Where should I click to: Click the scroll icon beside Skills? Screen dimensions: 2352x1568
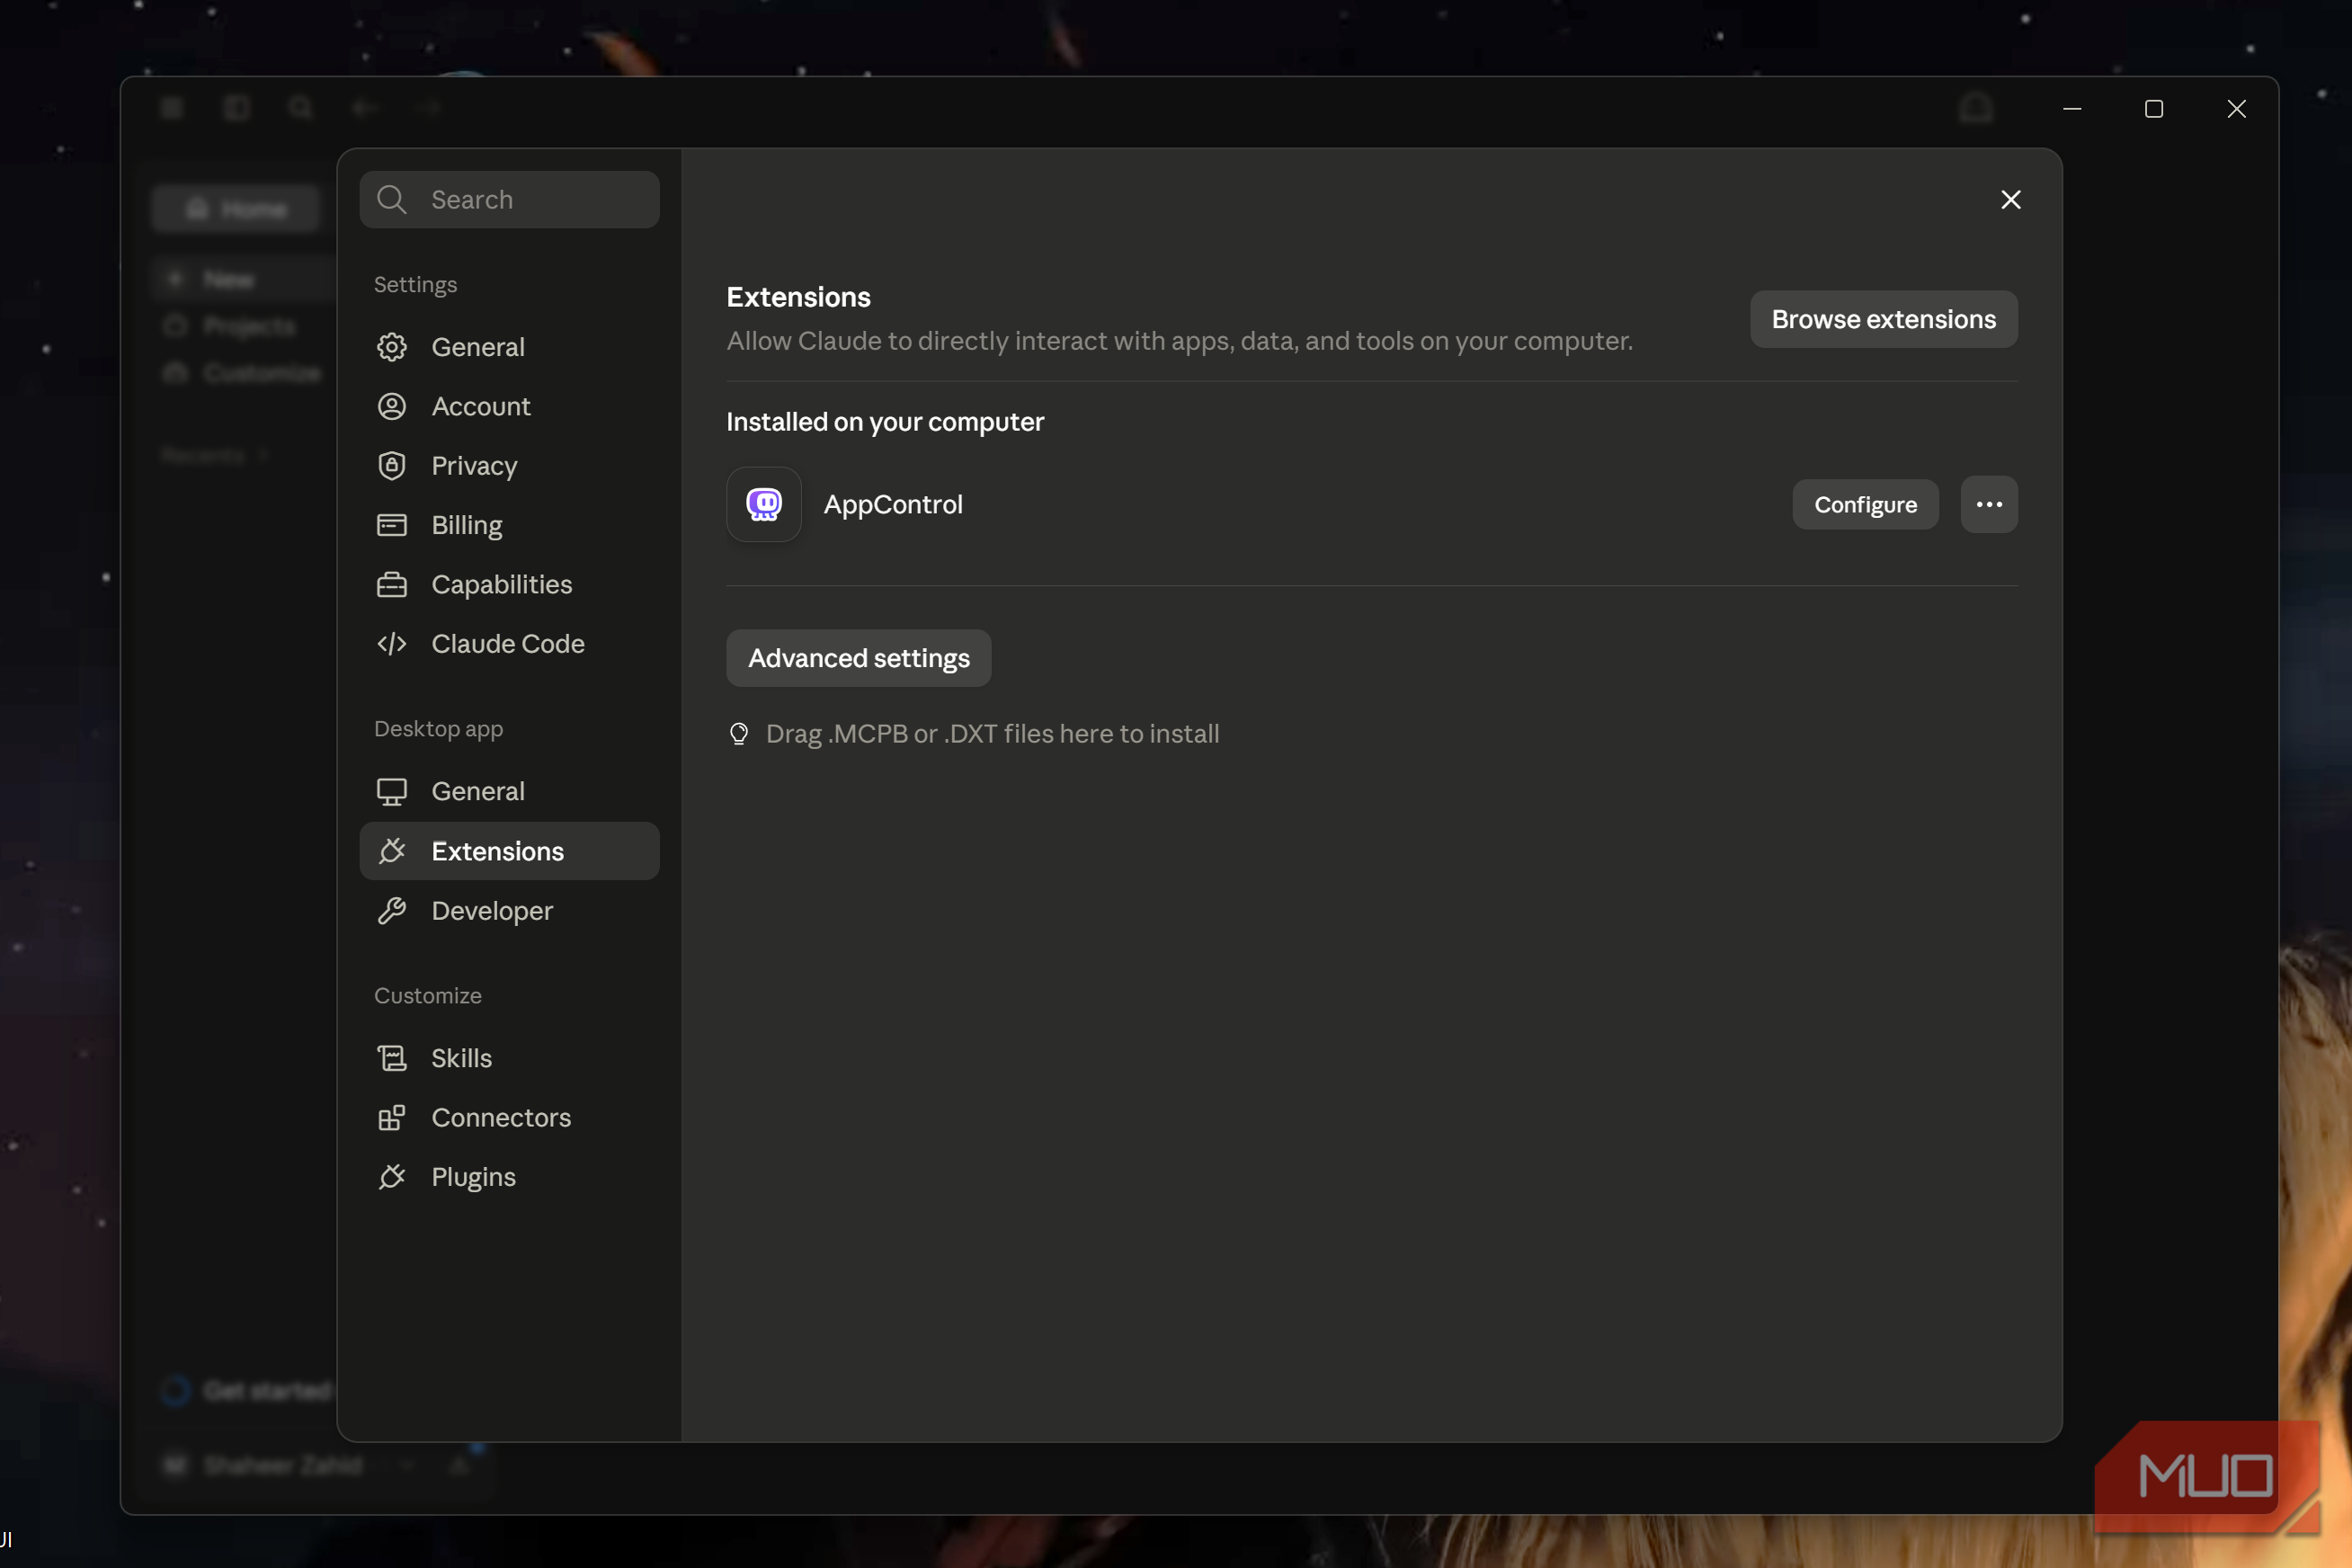[x=391, y=1058]
